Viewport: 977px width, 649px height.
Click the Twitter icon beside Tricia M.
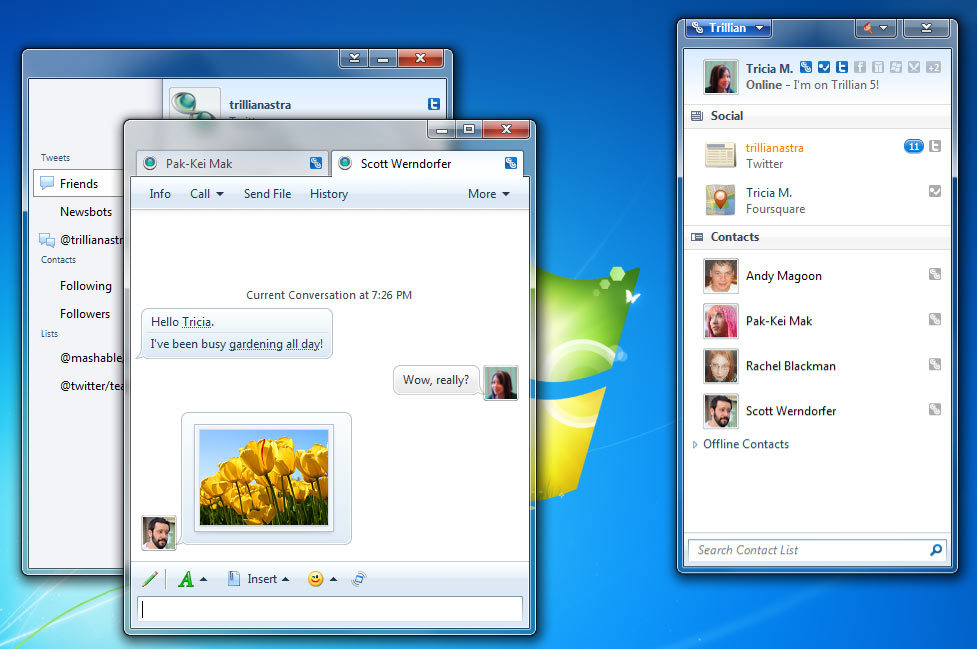click(842, 68)
